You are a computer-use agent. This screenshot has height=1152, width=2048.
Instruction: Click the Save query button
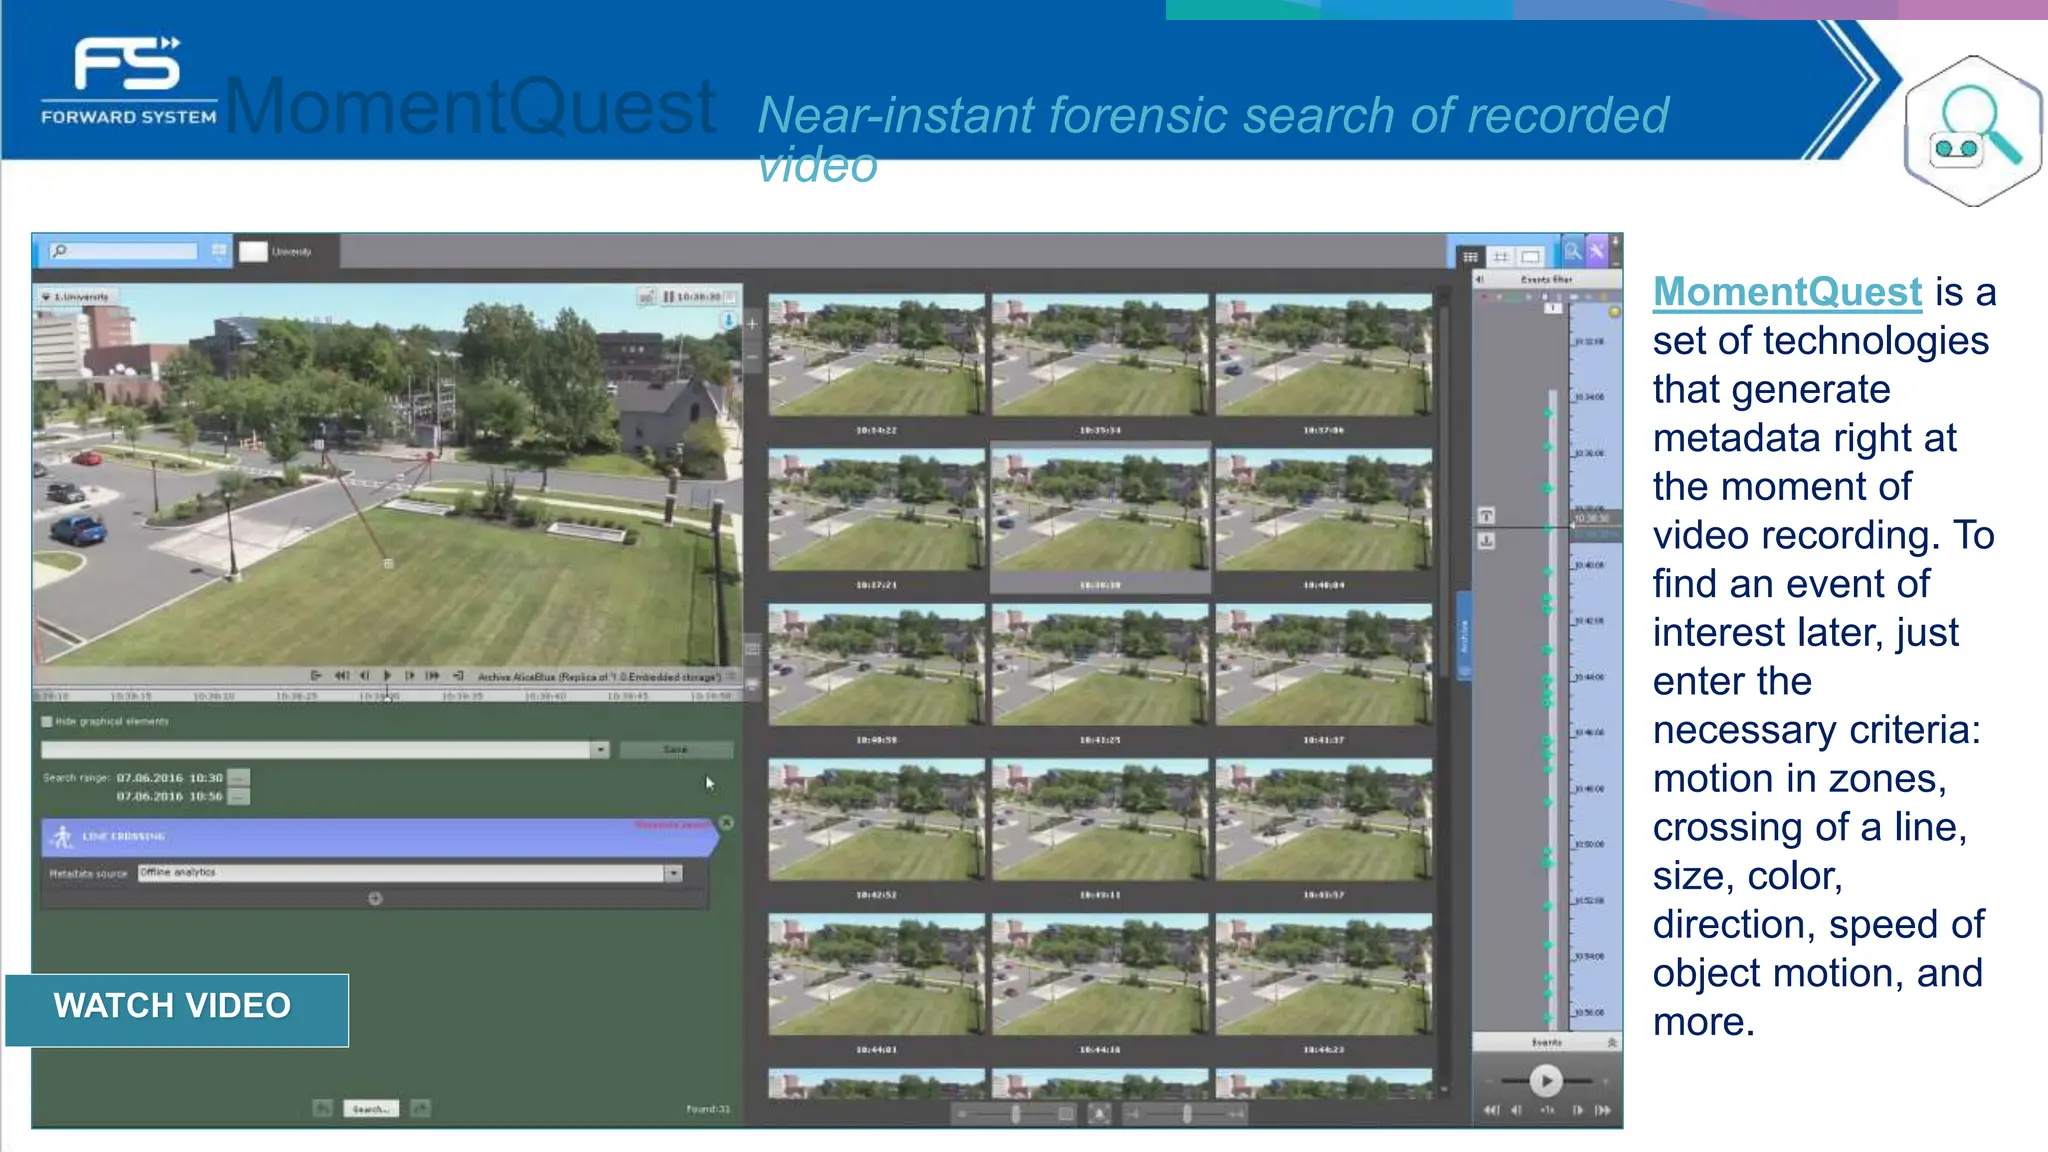coord(676,750)
